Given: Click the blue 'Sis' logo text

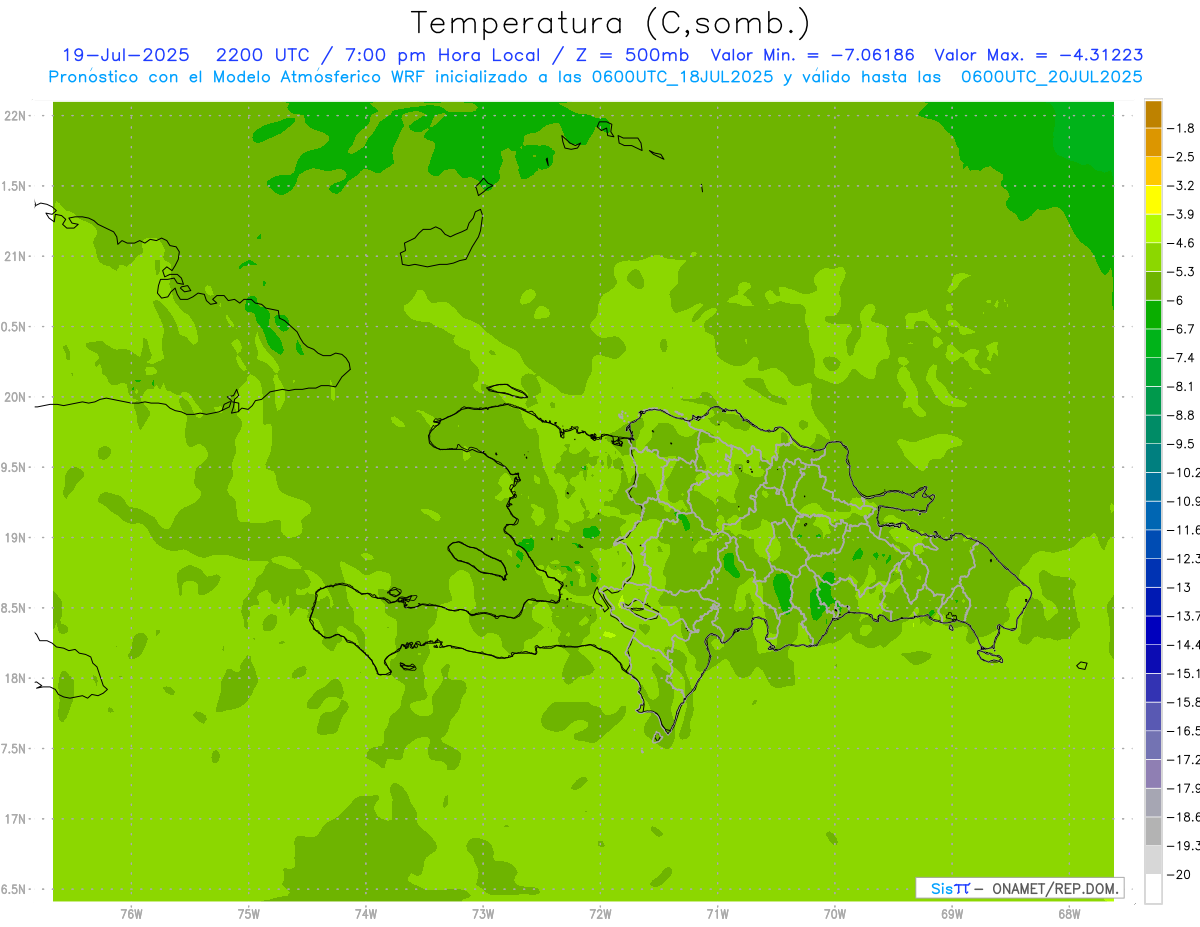Looking at the screenshot, I should click(940, 888).
